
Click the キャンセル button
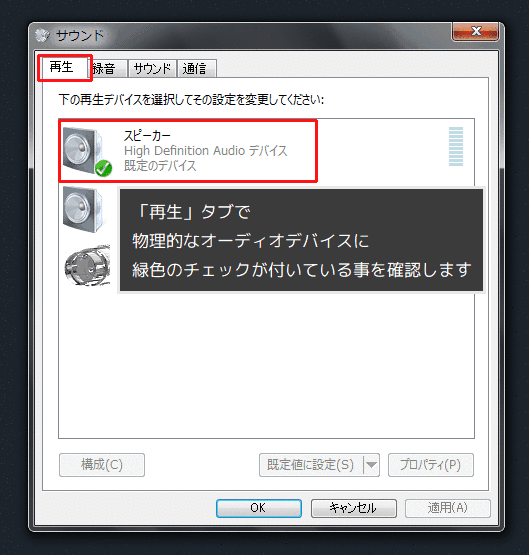(353, 508)
